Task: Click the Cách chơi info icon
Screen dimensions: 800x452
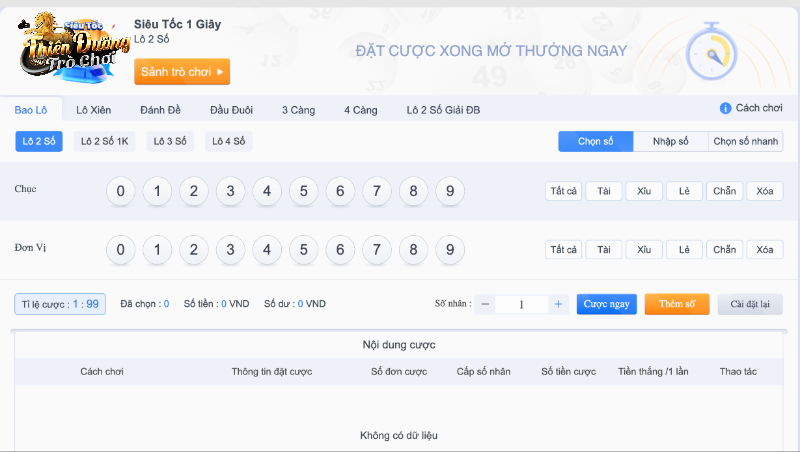Action: pos(725,108)
